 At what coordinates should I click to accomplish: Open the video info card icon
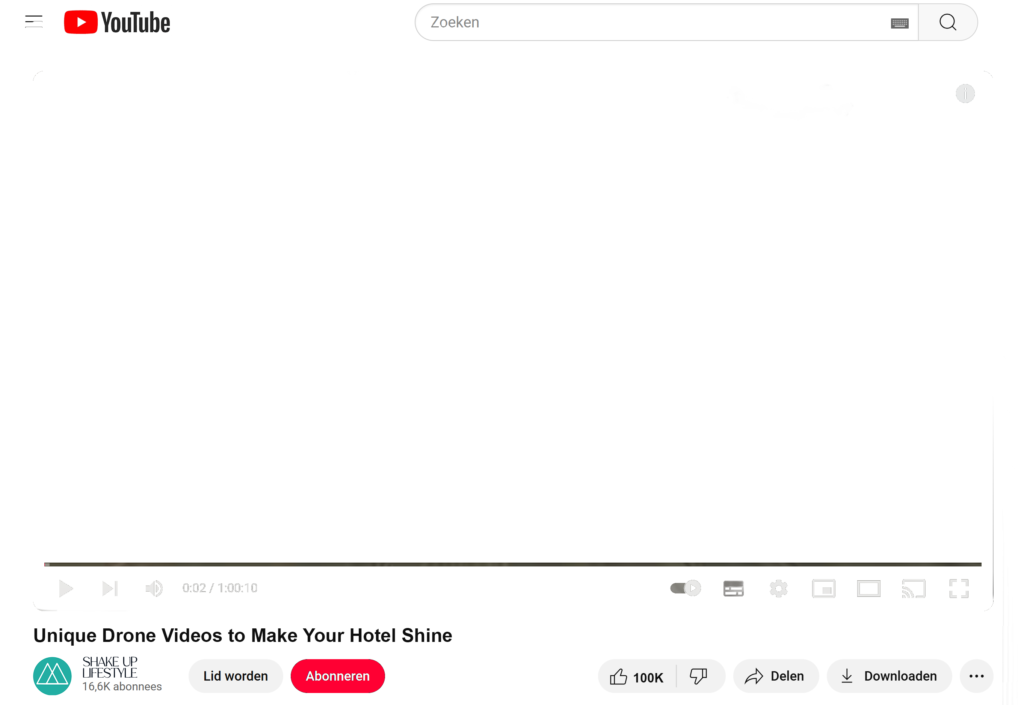click(965, 93)
